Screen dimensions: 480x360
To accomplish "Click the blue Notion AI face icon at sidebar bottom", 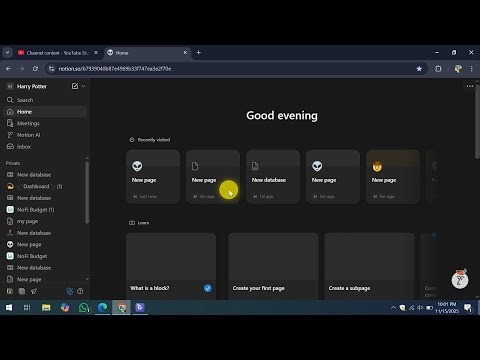I will pyautogui.click(x=70, y=291).
